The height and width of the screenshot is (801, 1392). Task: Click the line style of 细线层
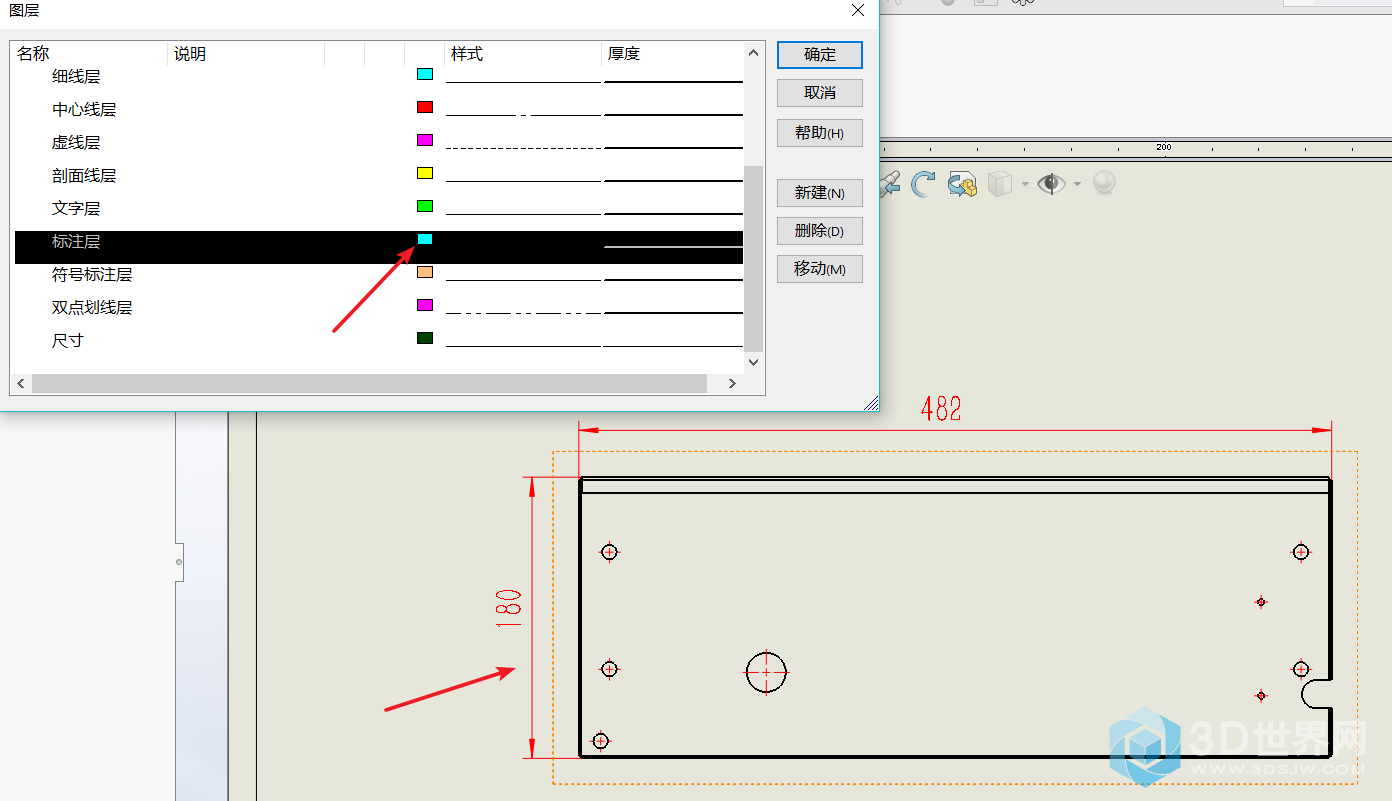click(x=523, y=81)
